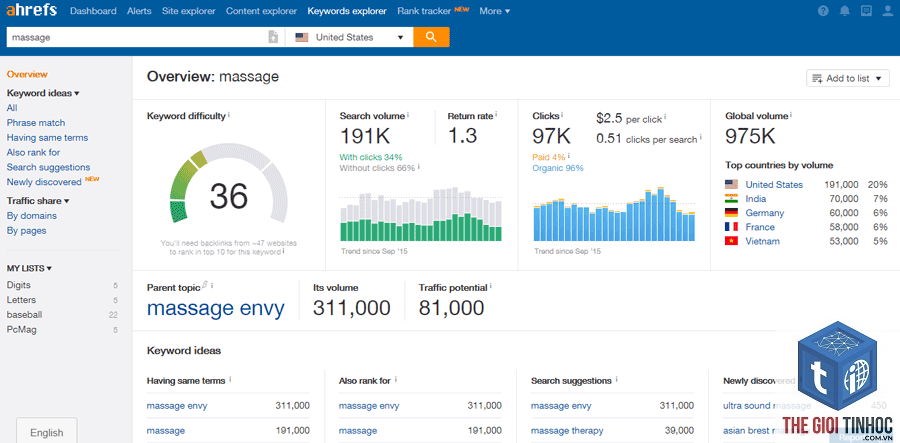
Task: Click the blue clicks trend chart
Action: click(x=614, y=214)
